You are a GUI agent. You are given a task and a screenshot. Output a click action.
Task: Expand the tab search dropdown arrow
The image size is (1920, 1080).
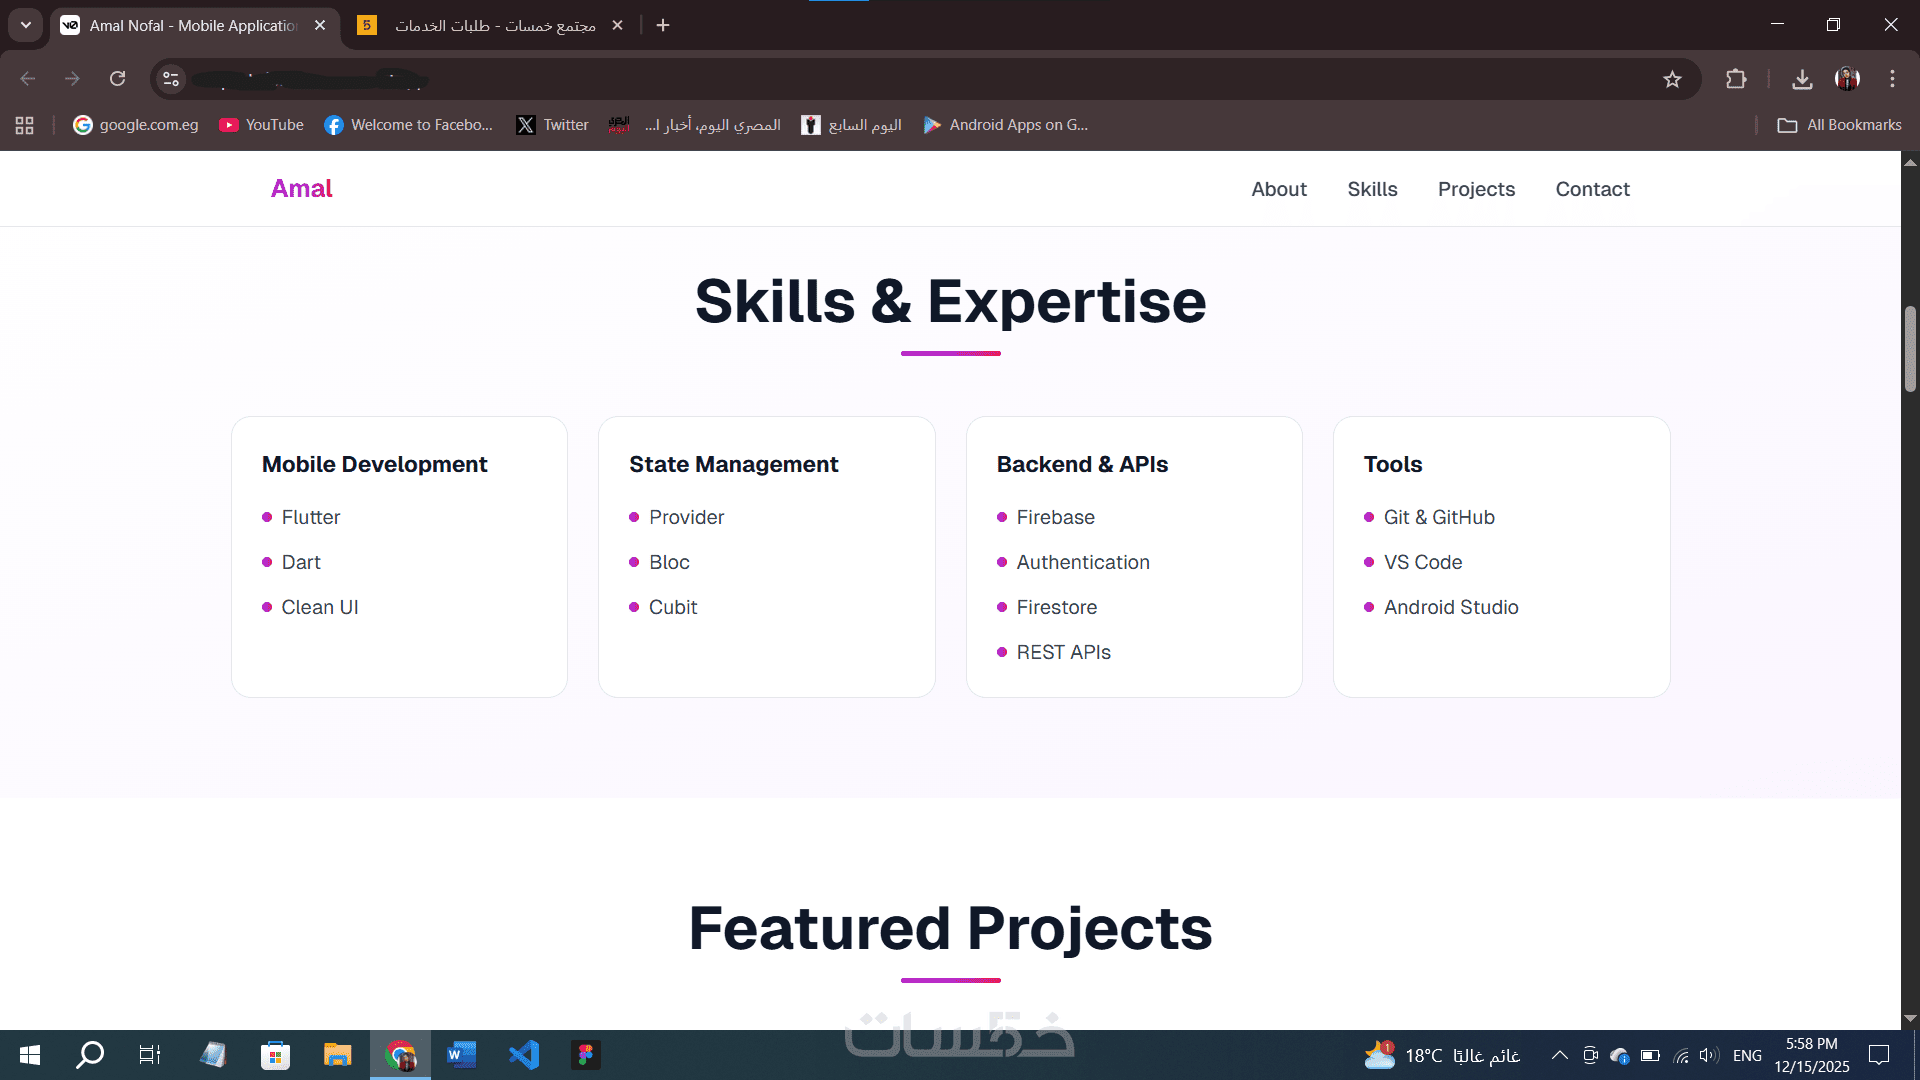[x=26, y=25]
